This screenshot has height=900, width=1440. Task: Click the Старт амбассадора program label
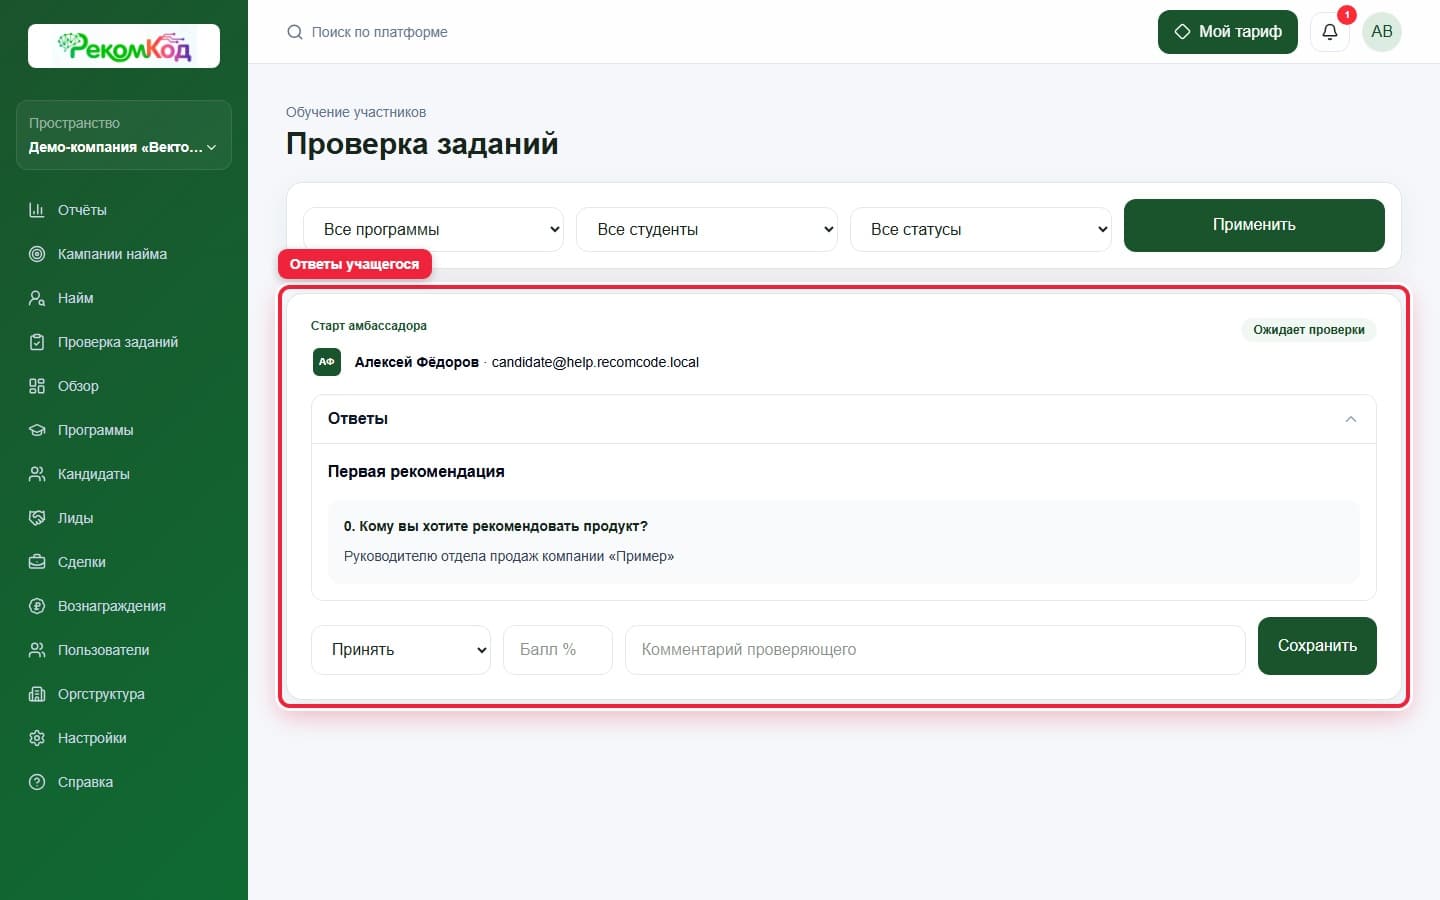tap(369, 326)
